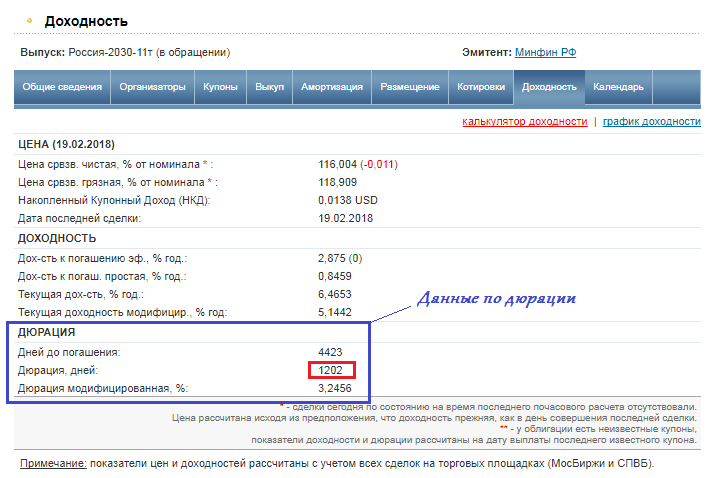The width and height of the screenshot is (715, 478).
Task: Click the Примечание note text
Action: pos(337,463)
